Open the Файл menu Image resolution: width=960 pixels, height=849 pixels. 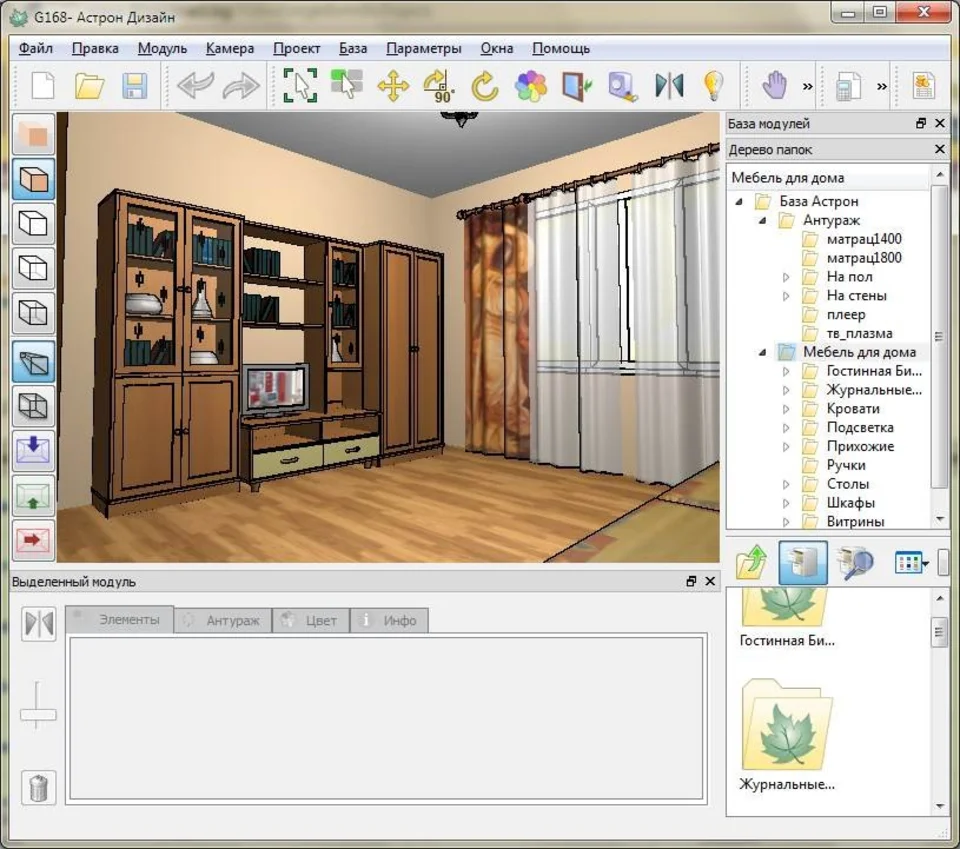coord(36,48)
